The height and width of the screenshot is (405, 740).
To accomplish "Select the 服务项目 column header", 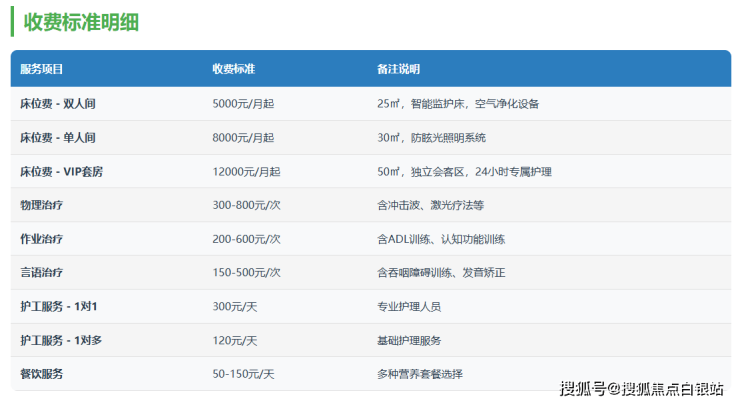I will (42, 69).
